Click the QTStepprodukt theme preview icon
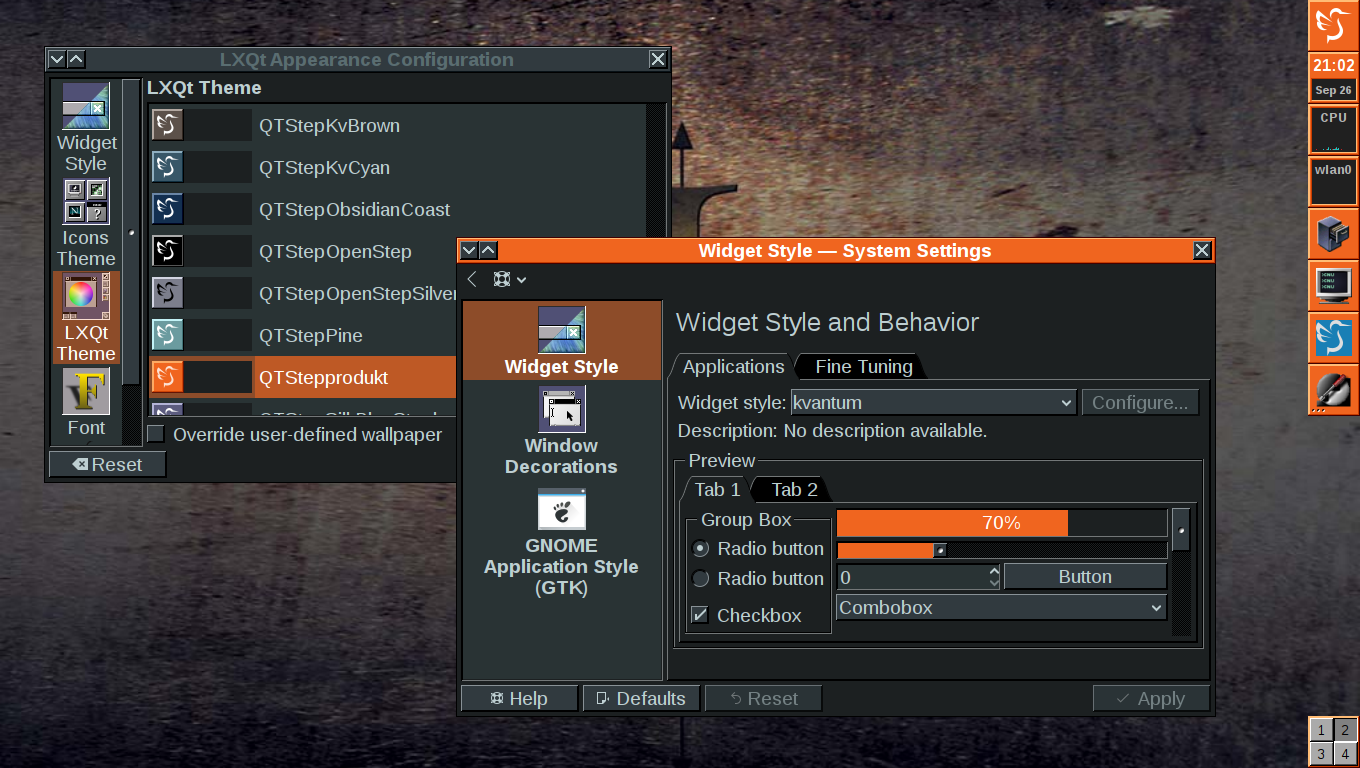Image resolution: width=1360 pixels, height=768 pixels. (x=167, y=377)
